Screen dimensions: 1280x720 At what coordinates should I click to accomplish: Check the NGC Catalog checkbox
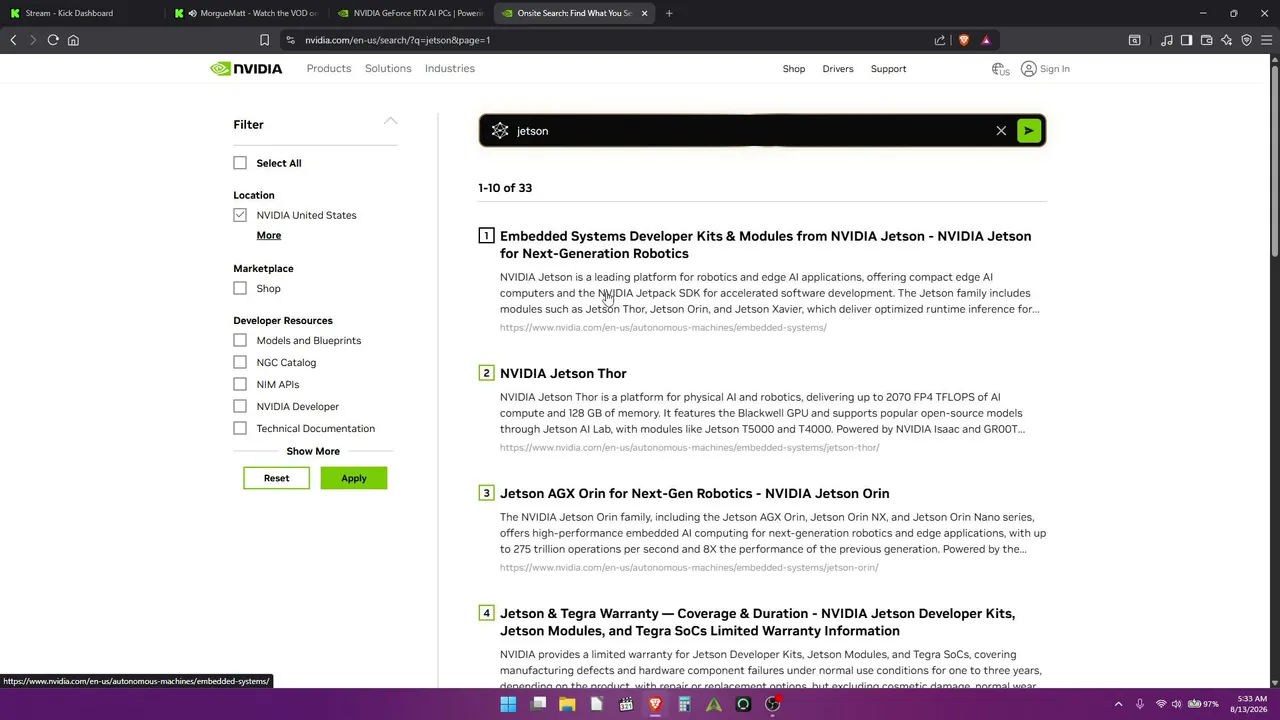click(x=240, y=362)
